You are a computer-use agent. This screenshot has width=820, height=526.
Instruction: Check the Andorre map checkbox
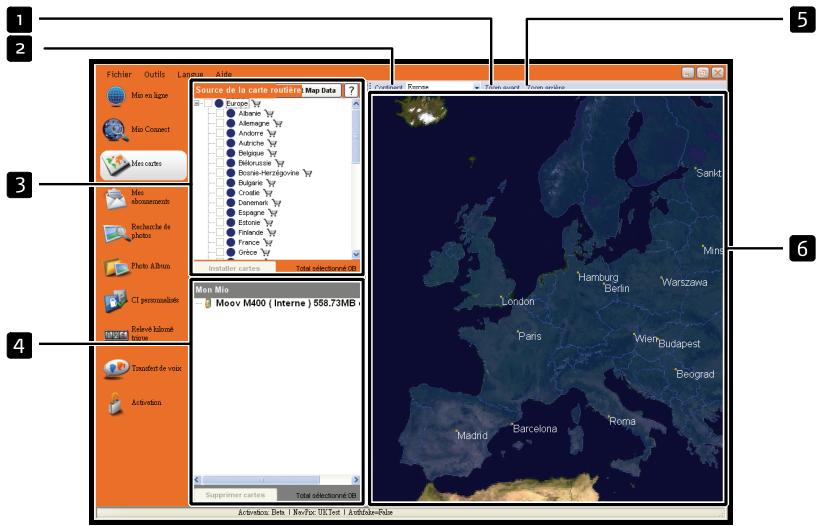[220, 133]
